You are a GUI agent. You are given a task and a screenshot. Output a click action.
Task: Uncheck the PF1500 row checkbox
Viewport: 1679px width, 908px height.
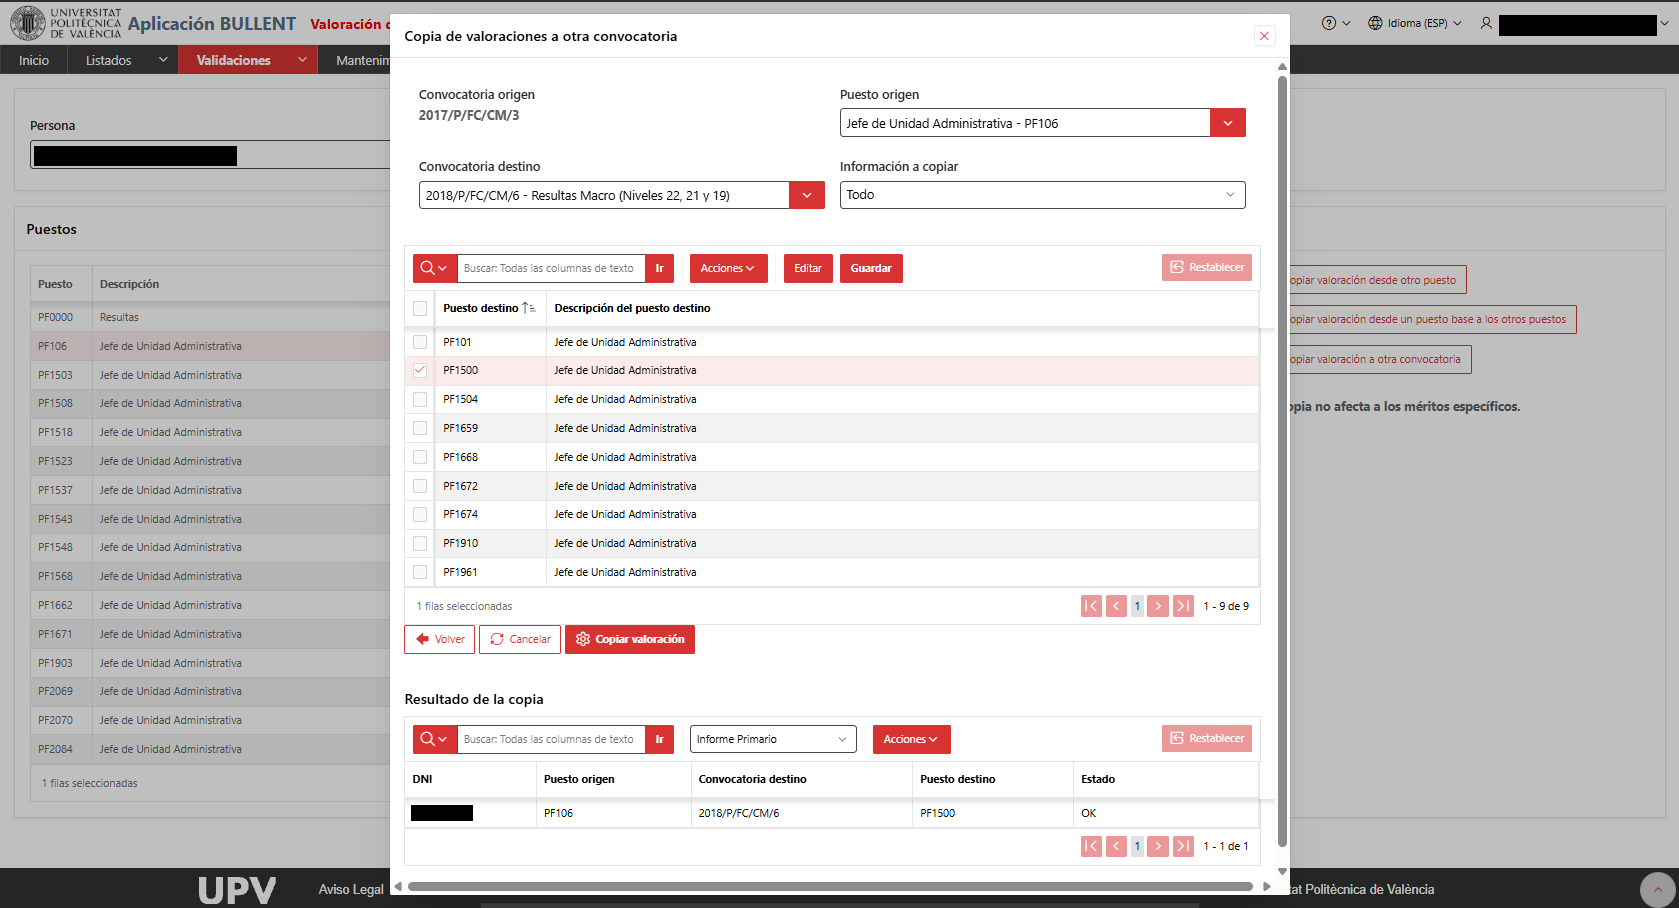click(420, 370)
